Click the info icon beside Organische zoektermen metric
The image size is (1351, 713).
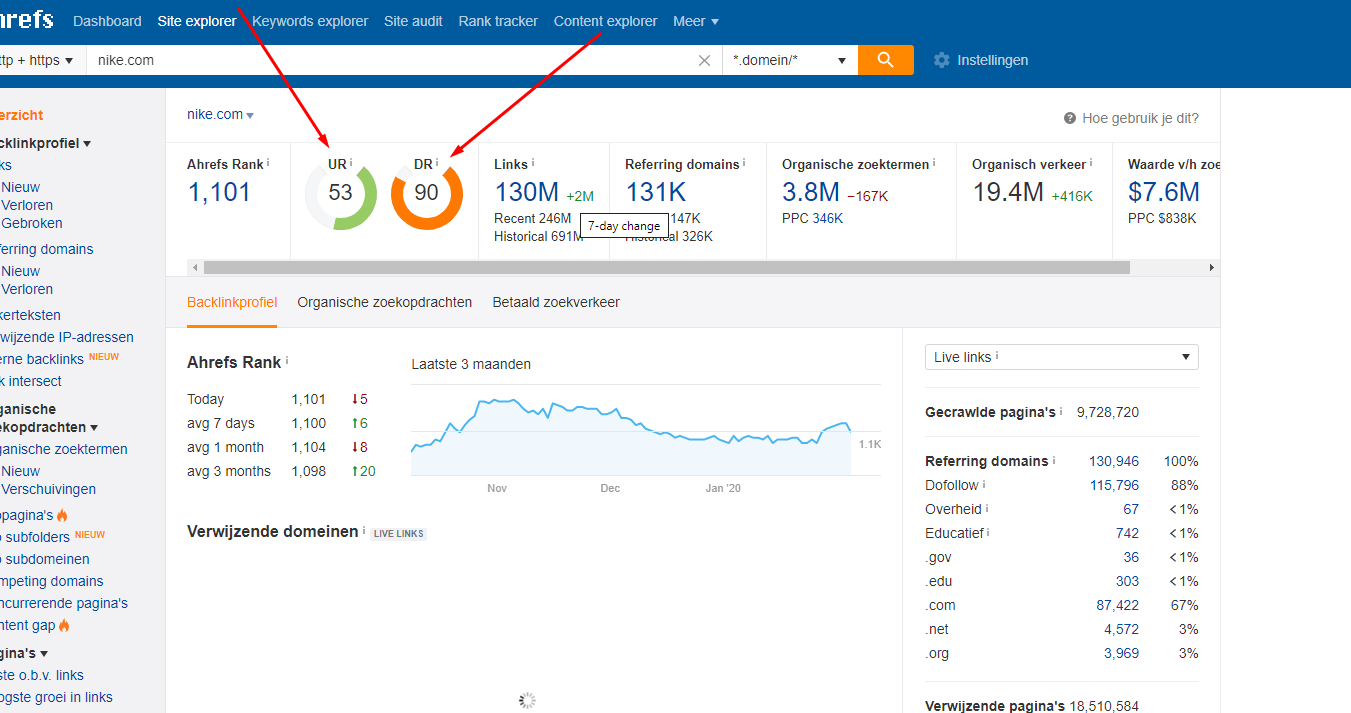(934, 163)
